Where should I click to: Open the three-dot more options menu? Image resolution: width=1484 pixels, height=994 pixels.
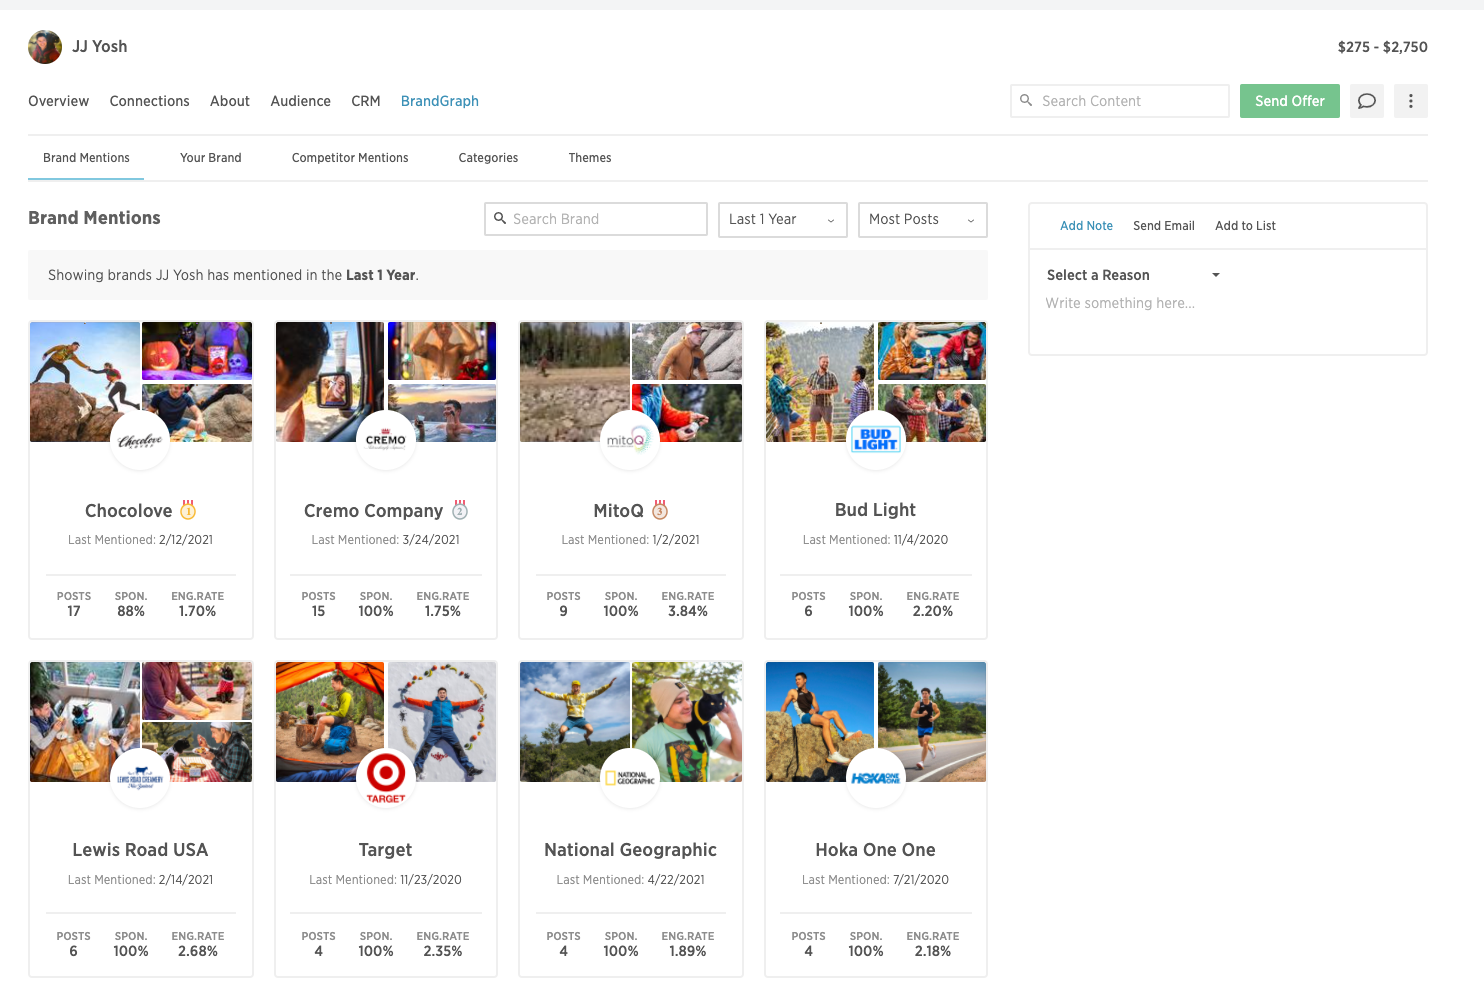1411,101
